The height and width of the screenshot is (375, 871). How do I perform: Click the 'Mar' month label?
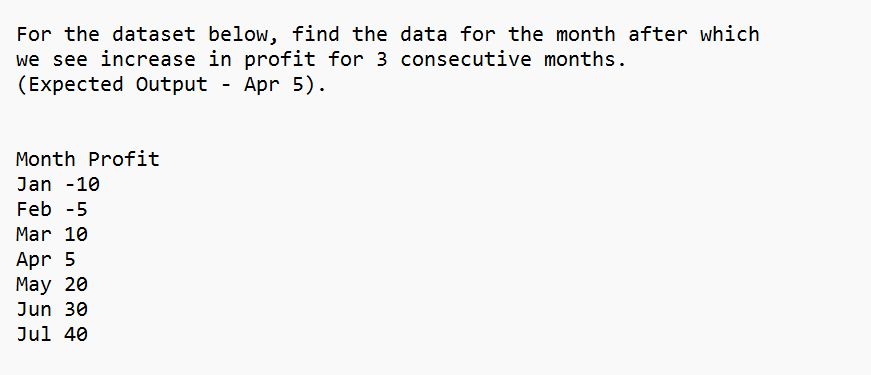tap(34, 234)
